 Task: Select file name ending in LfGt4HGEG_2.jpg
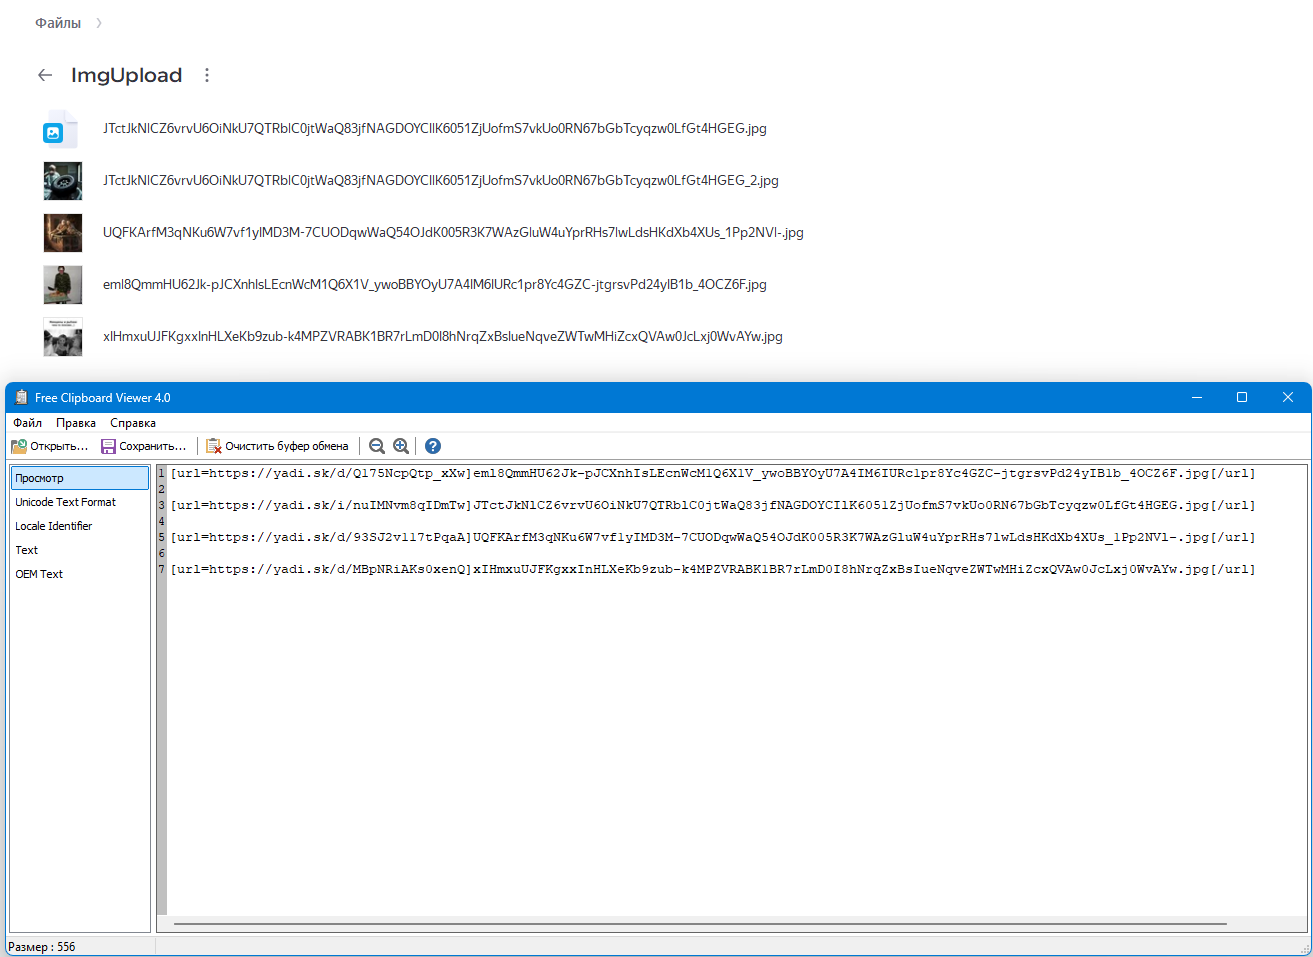pos(441,181)
